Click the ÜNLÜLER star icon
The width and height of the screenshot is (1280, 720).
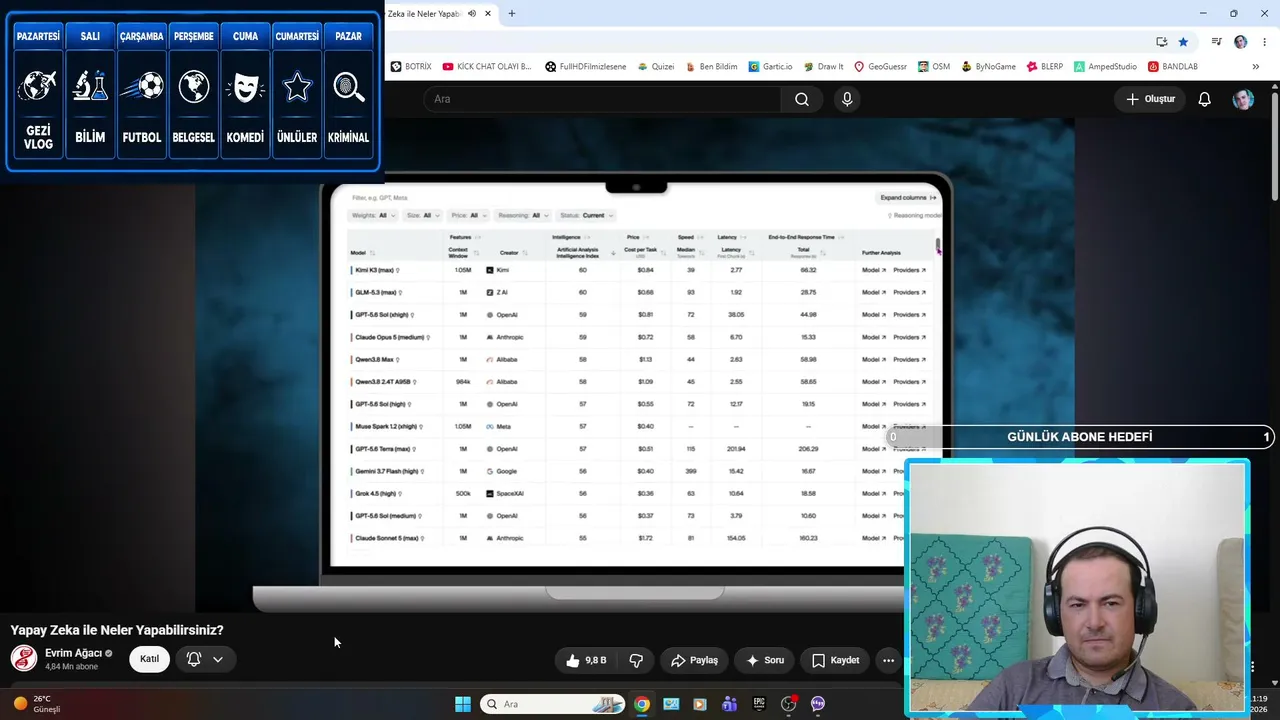[297, 86]
